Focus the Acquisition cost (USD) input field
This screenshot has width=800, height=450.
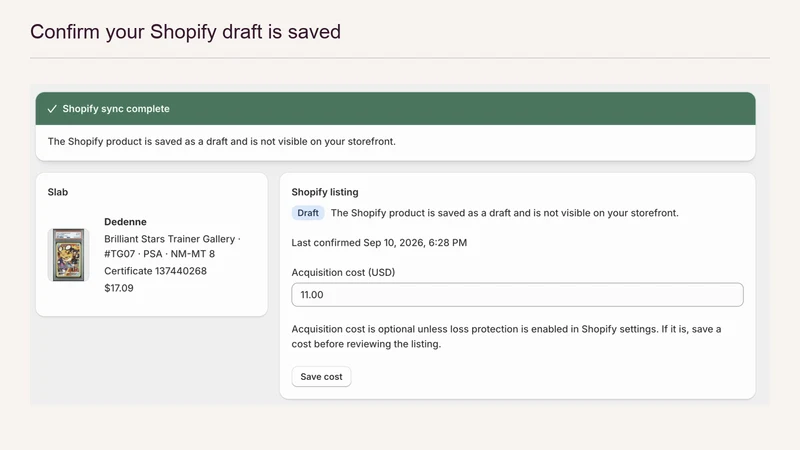click(517, 294)
